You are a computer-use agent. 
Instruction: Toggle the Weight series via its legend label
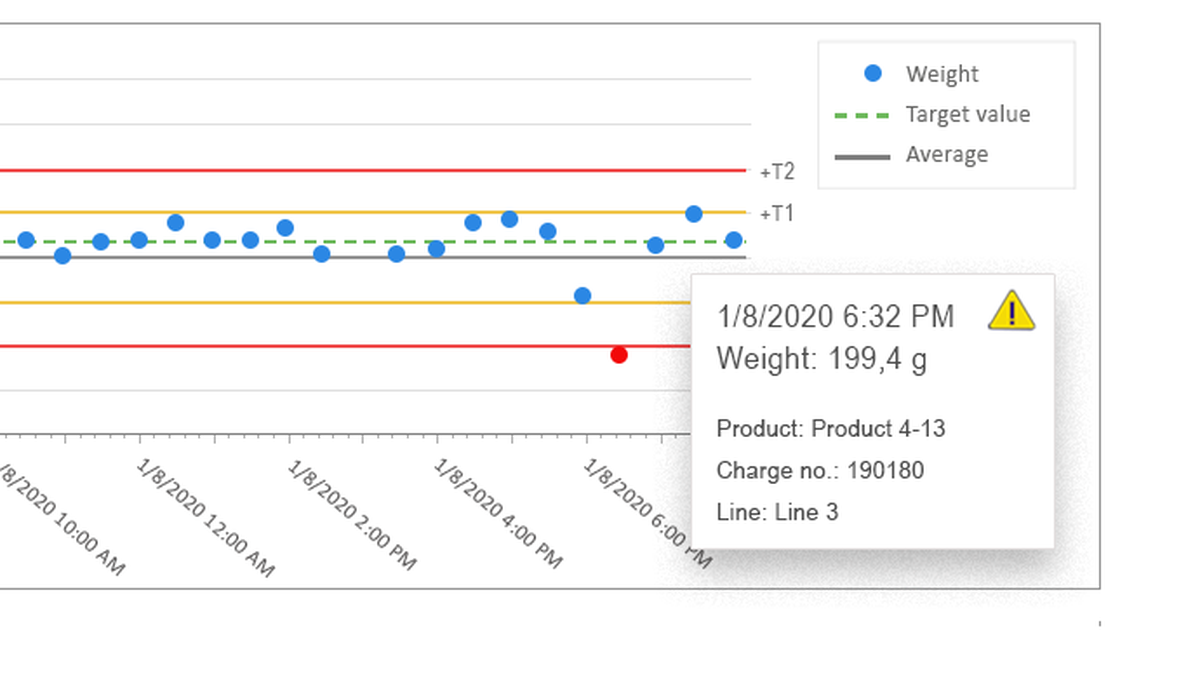tap(943, 73)
